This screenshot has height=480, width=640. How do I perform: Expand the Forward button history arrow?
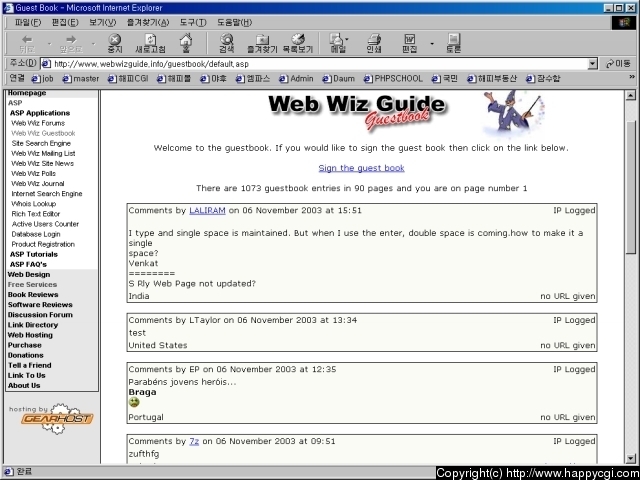pyautogui.click(x=93, y=44)
